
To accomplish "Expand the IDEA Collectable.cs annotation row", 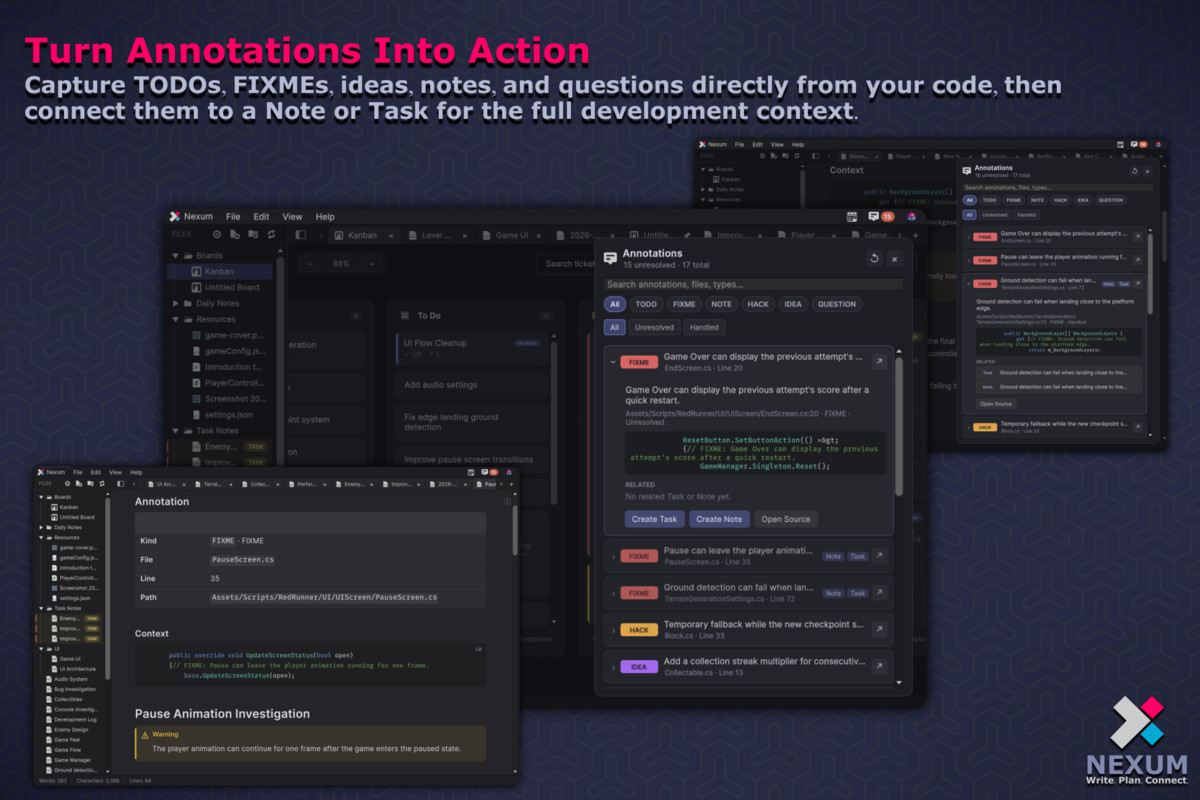I will tap(612, 667).
